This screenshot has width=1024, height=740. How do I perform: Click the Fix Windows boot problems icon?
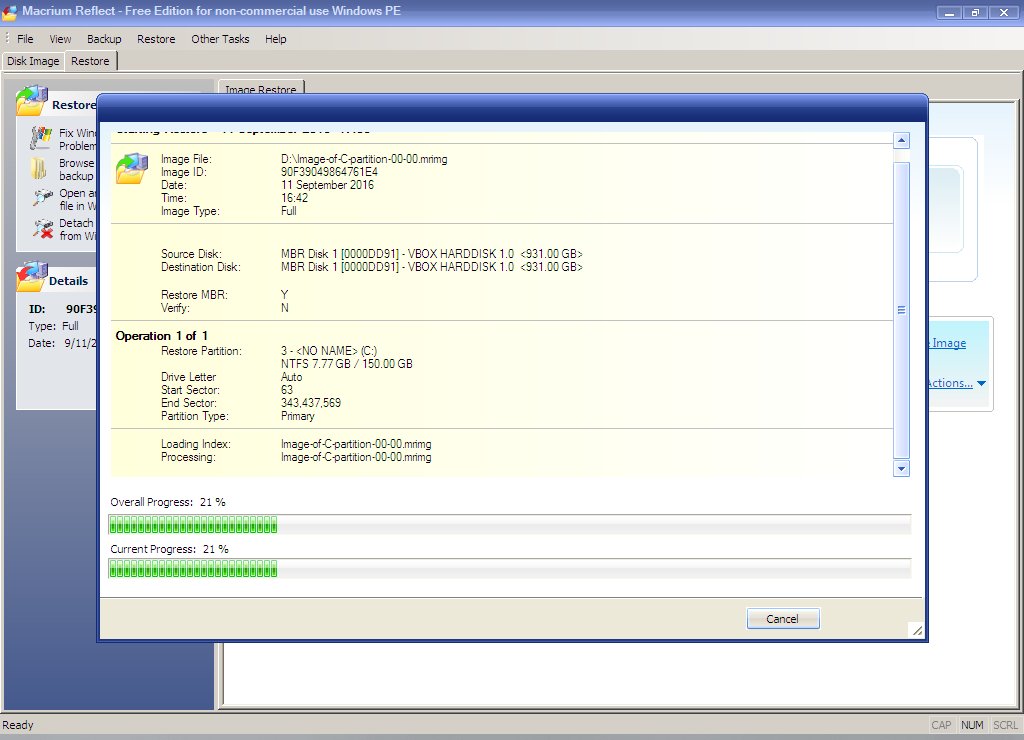pyautogui.click(x=41, y=138)
